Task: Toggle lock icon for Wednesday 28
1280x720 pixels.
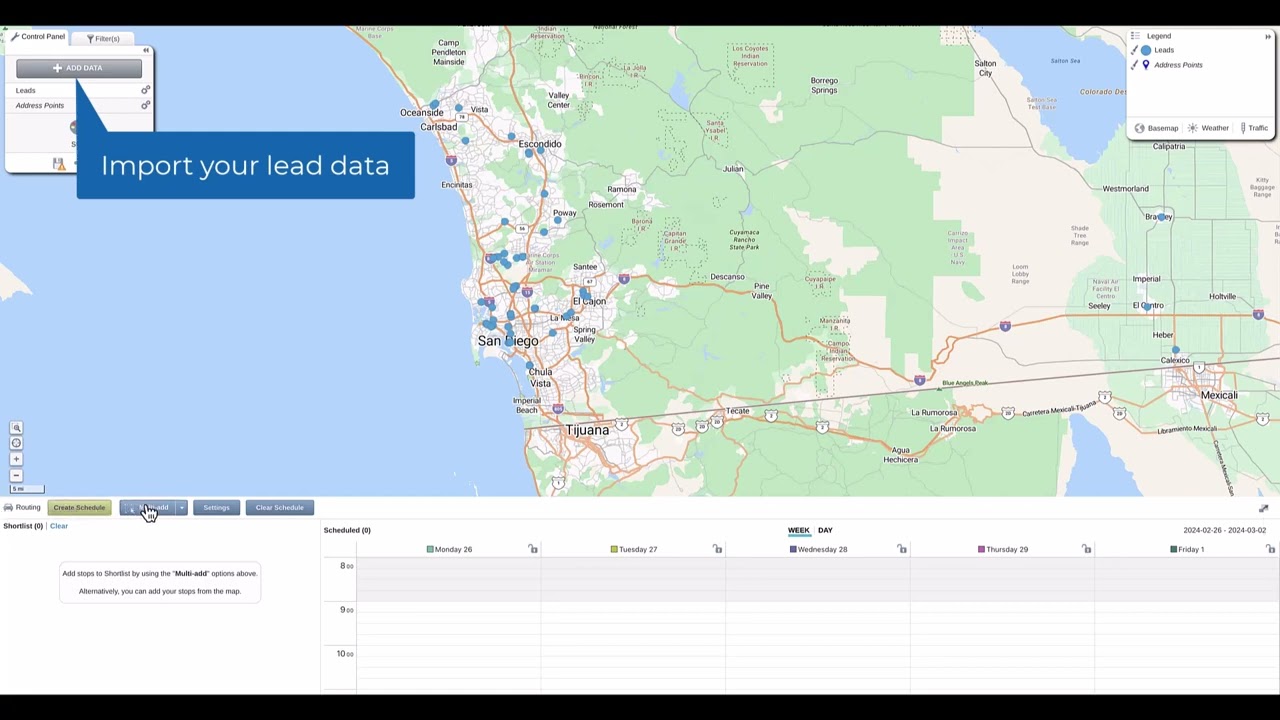Action: [x=902, y=549]
